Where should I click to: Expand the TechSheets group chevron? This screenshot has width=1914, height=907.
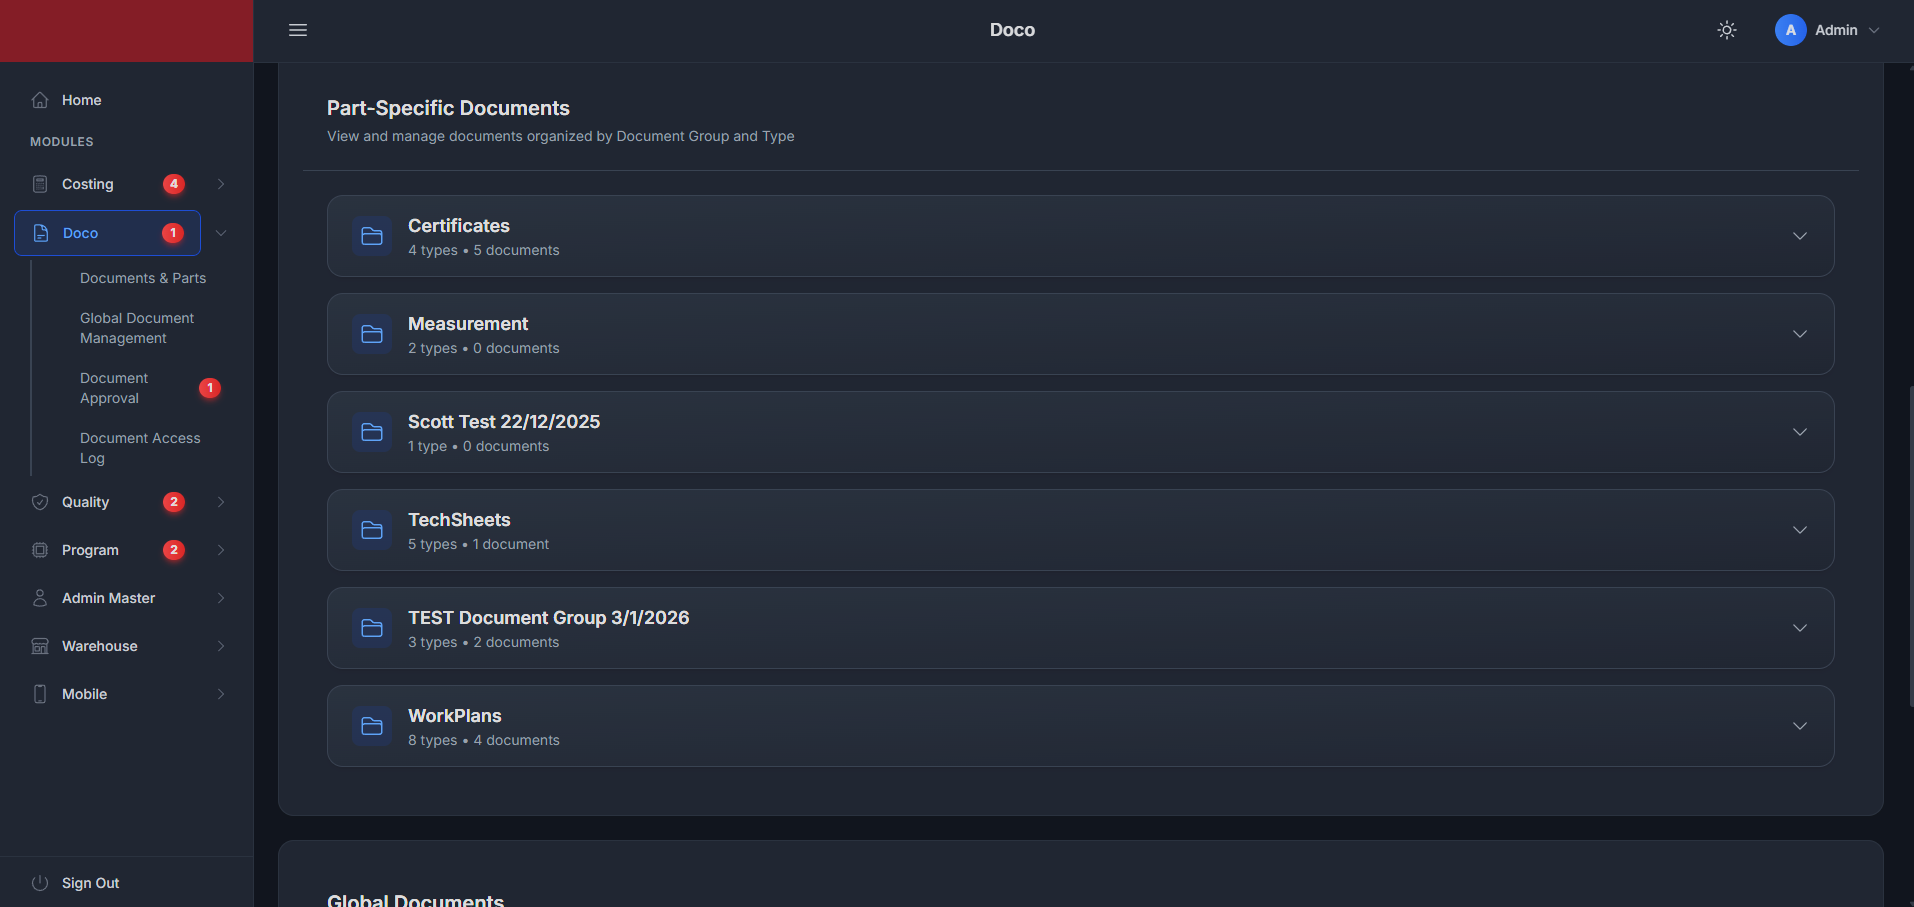click(x=1800, y=530)
